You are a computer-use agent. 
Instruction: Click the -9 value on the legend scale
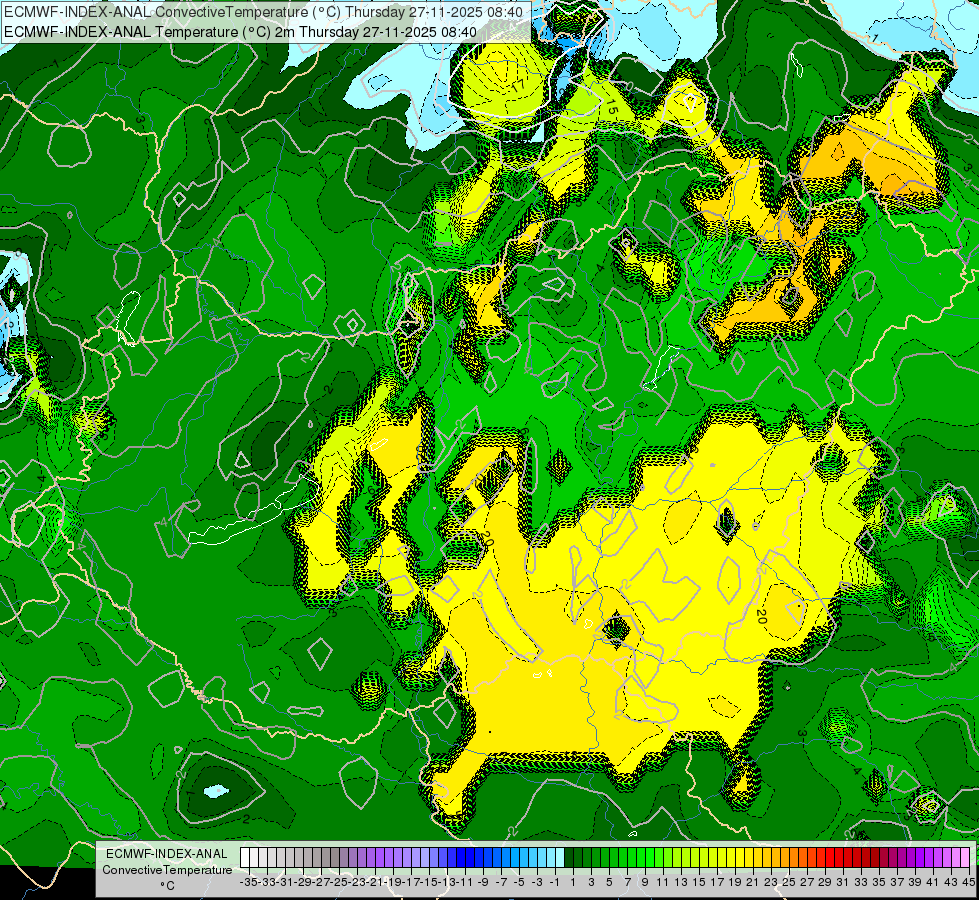point(482,882)
